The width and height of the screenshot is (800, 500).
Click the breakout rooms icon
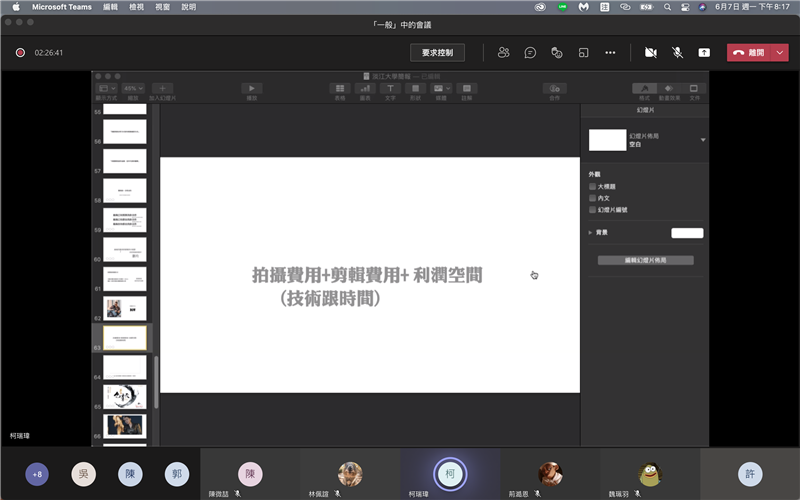583,52
